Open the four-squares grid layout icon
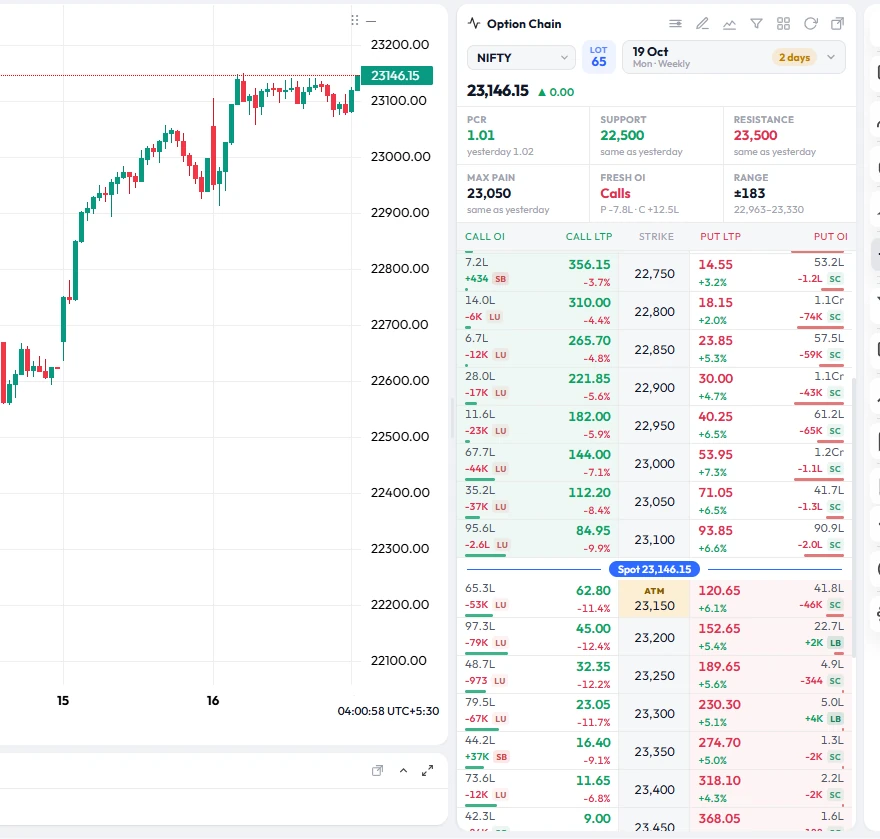 point(783,24)
